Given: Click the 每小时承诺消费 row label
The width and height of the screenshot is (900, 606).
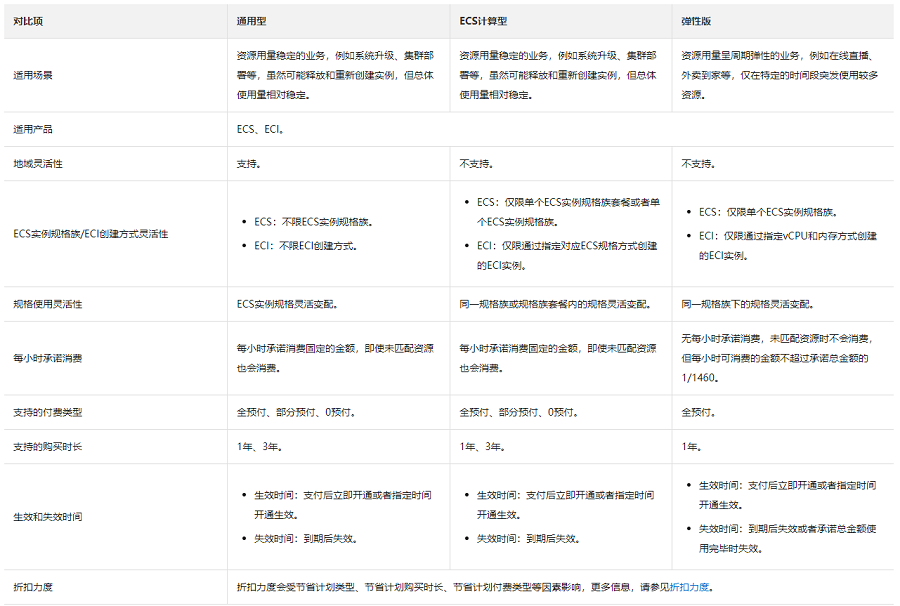Looking at the screenshot, I should [48, 358].
